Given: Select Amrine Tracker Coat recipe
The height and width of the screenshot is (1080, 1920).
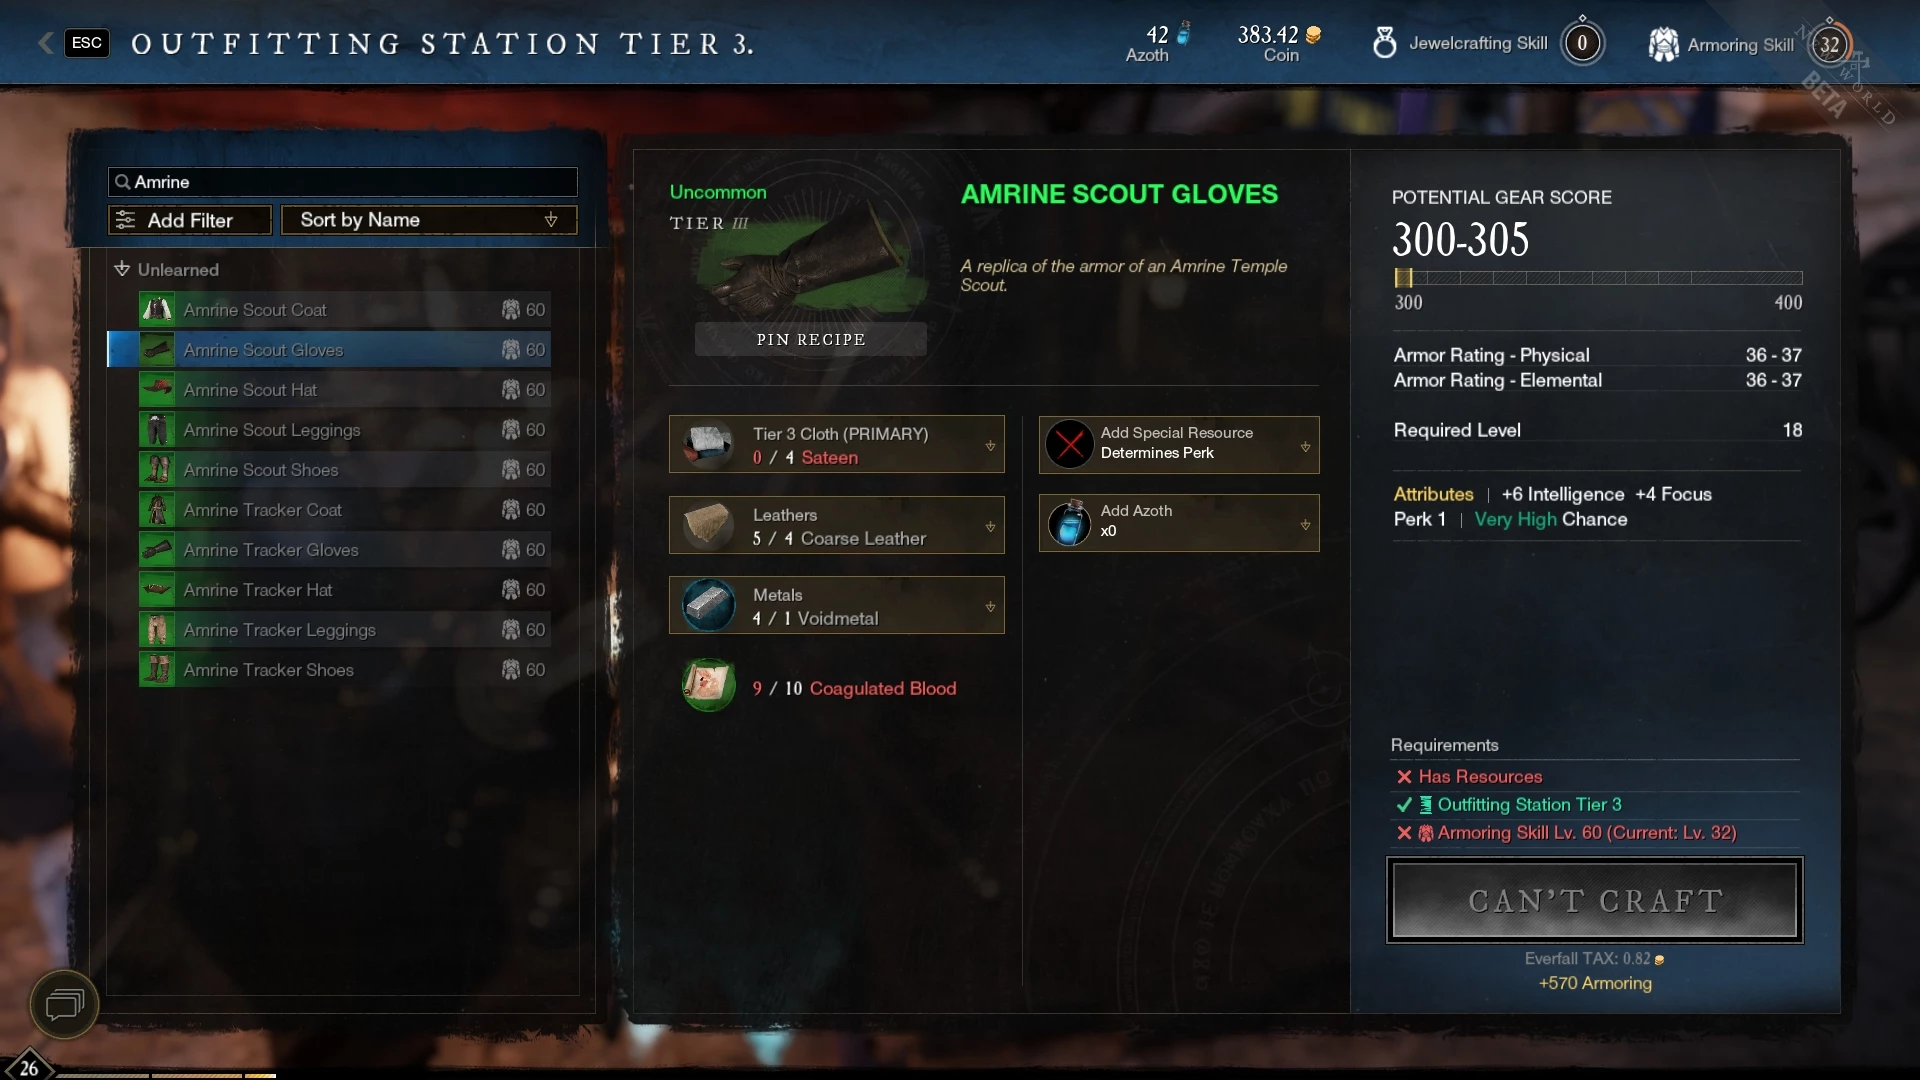Looking at the screenshot, I should (344, 510).
